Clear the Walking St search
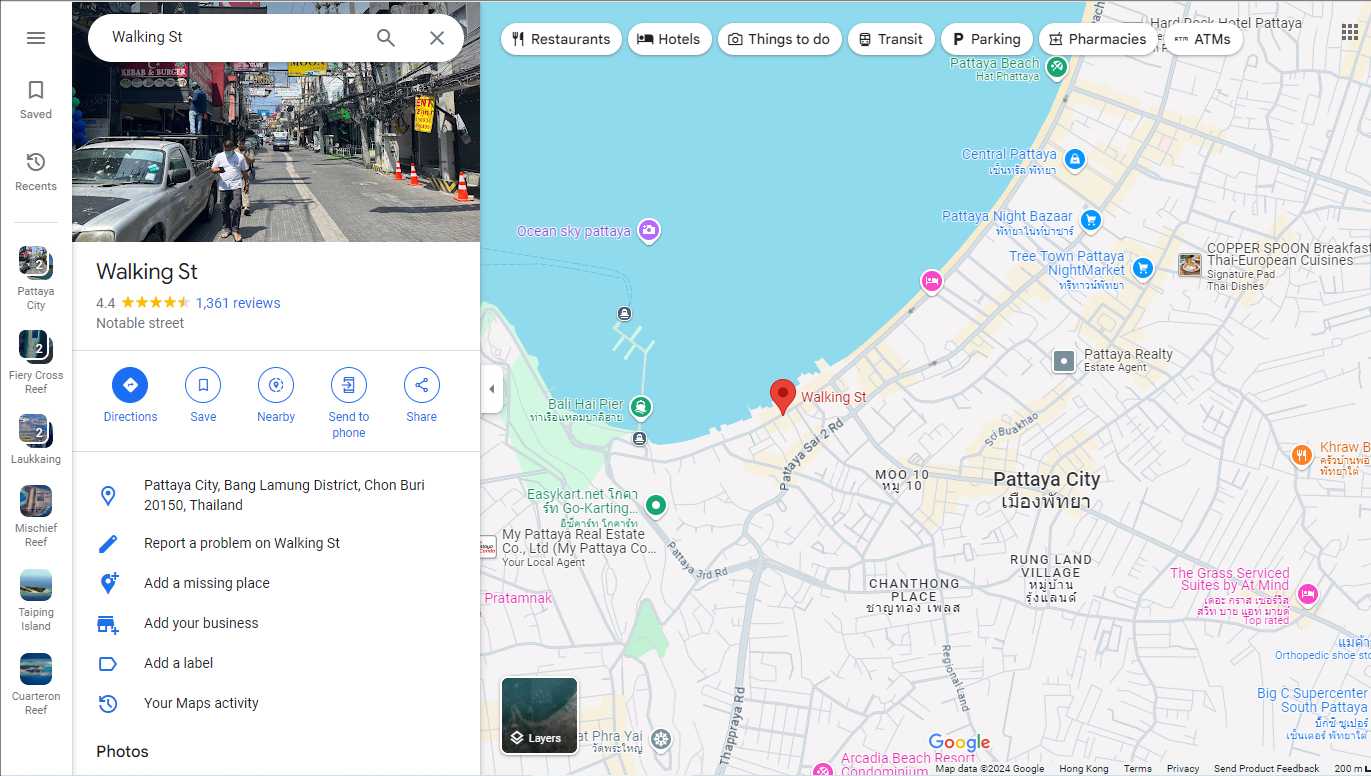Screen dimensions: 1371x776 point(437,38)
